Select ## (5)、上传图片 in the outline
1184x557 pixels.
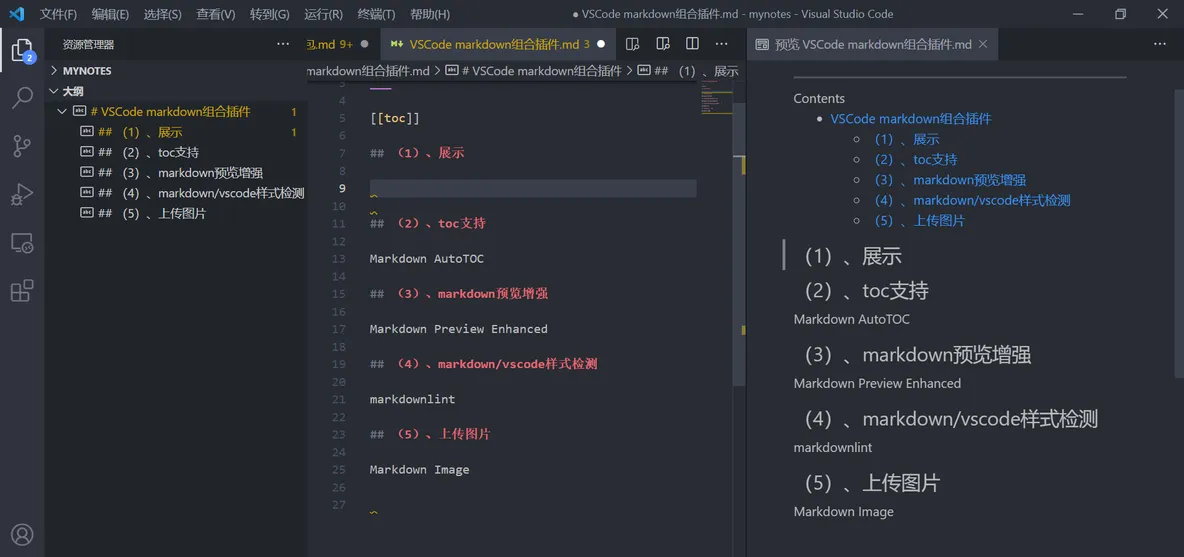coord(175,214)
